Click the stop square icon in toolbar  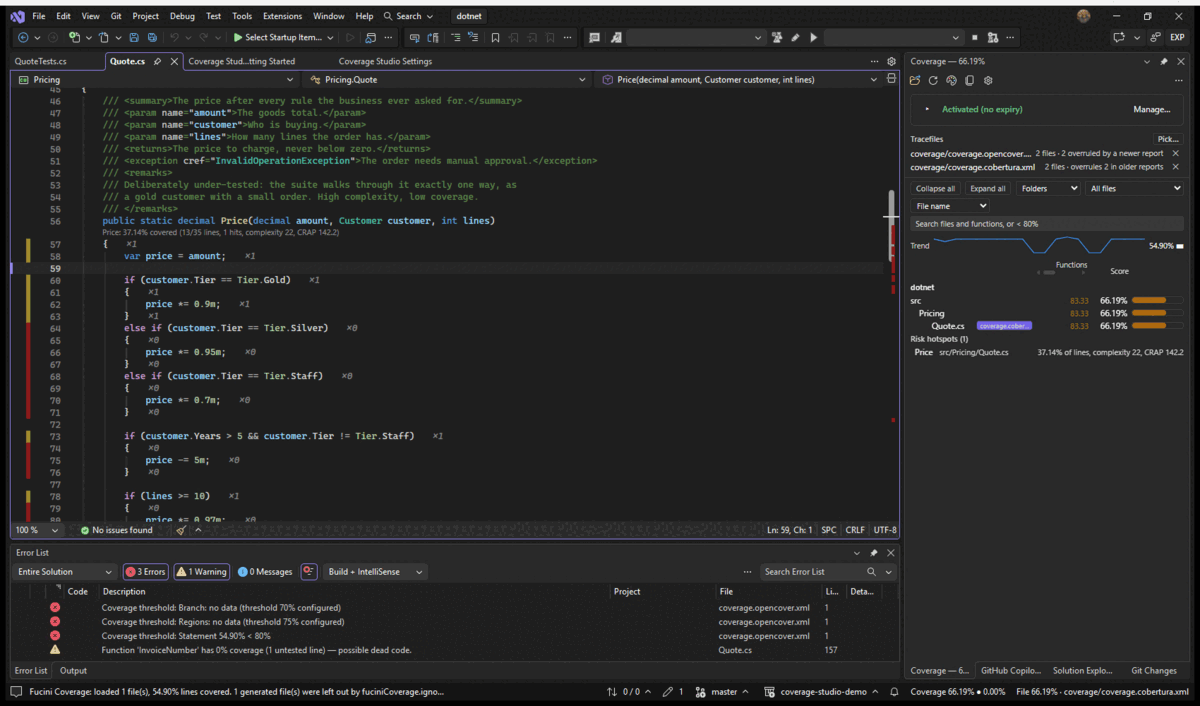[x=975, y=38]
